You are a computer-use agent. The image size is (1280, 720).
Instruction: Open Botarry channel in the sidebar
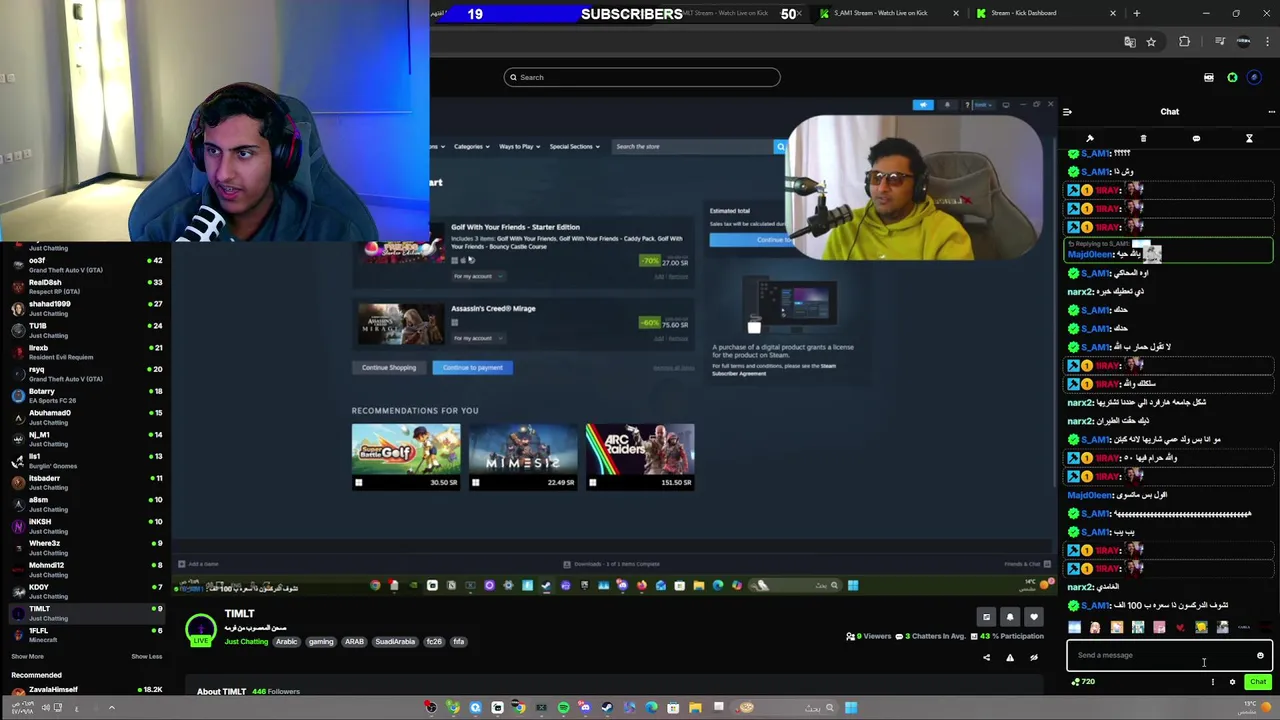pos(85,395)
